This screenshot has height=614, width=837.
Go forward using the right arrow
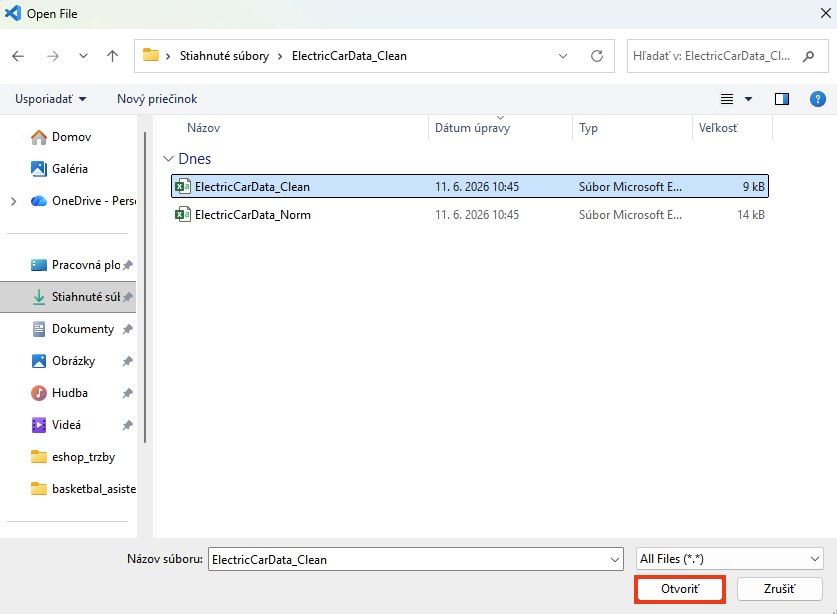tap(52, 56)
